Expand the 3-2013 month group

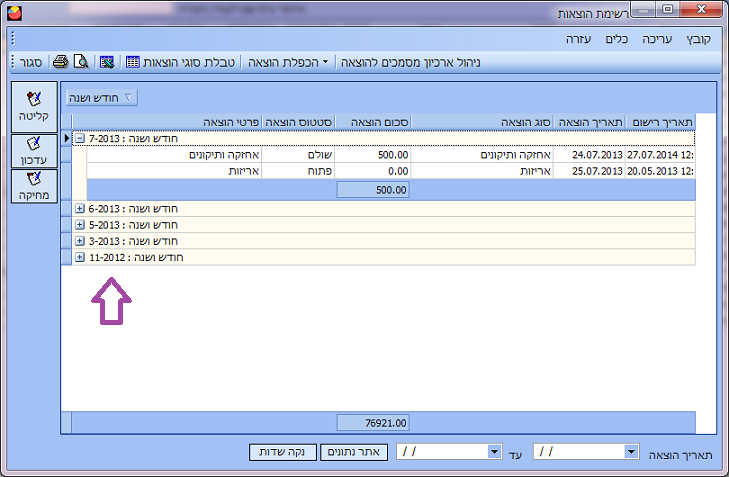80,241
